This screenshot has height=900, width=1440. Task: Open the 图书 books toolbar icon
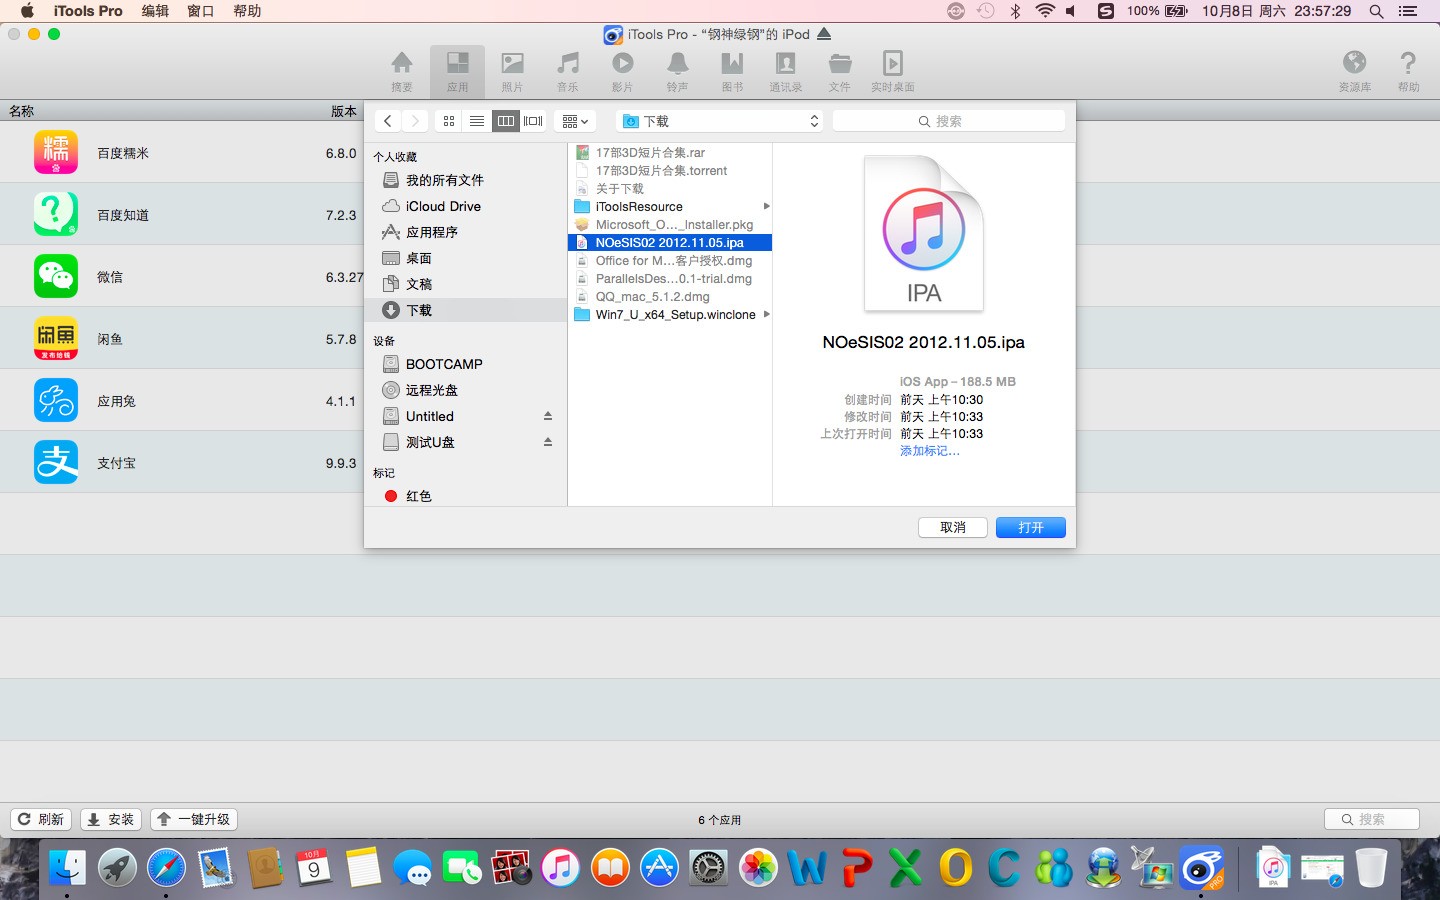[732, 71]
